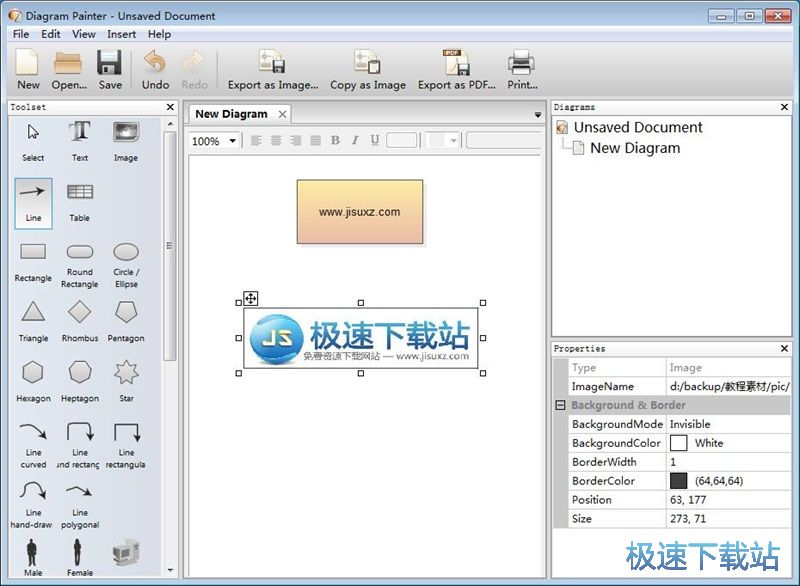
Task: Choose the Rectangle shape
Action: point(33,264)
